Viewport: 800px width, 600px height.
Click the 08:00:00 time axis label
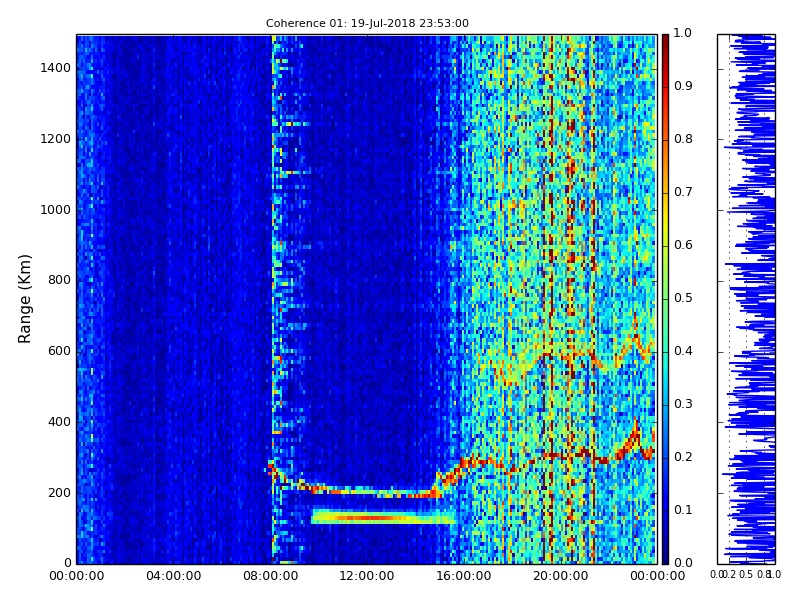click(270, 576)
